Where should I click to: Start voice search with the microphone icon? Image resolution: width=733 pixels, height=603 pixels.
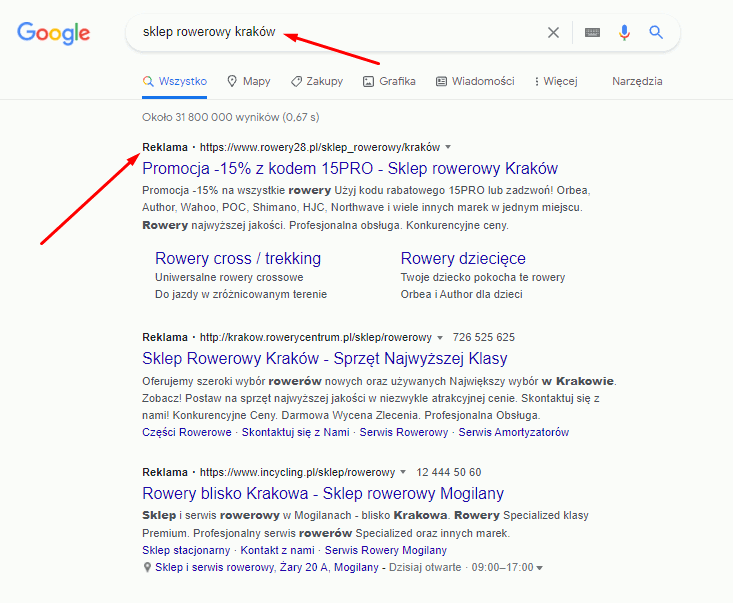pos(624,32)
